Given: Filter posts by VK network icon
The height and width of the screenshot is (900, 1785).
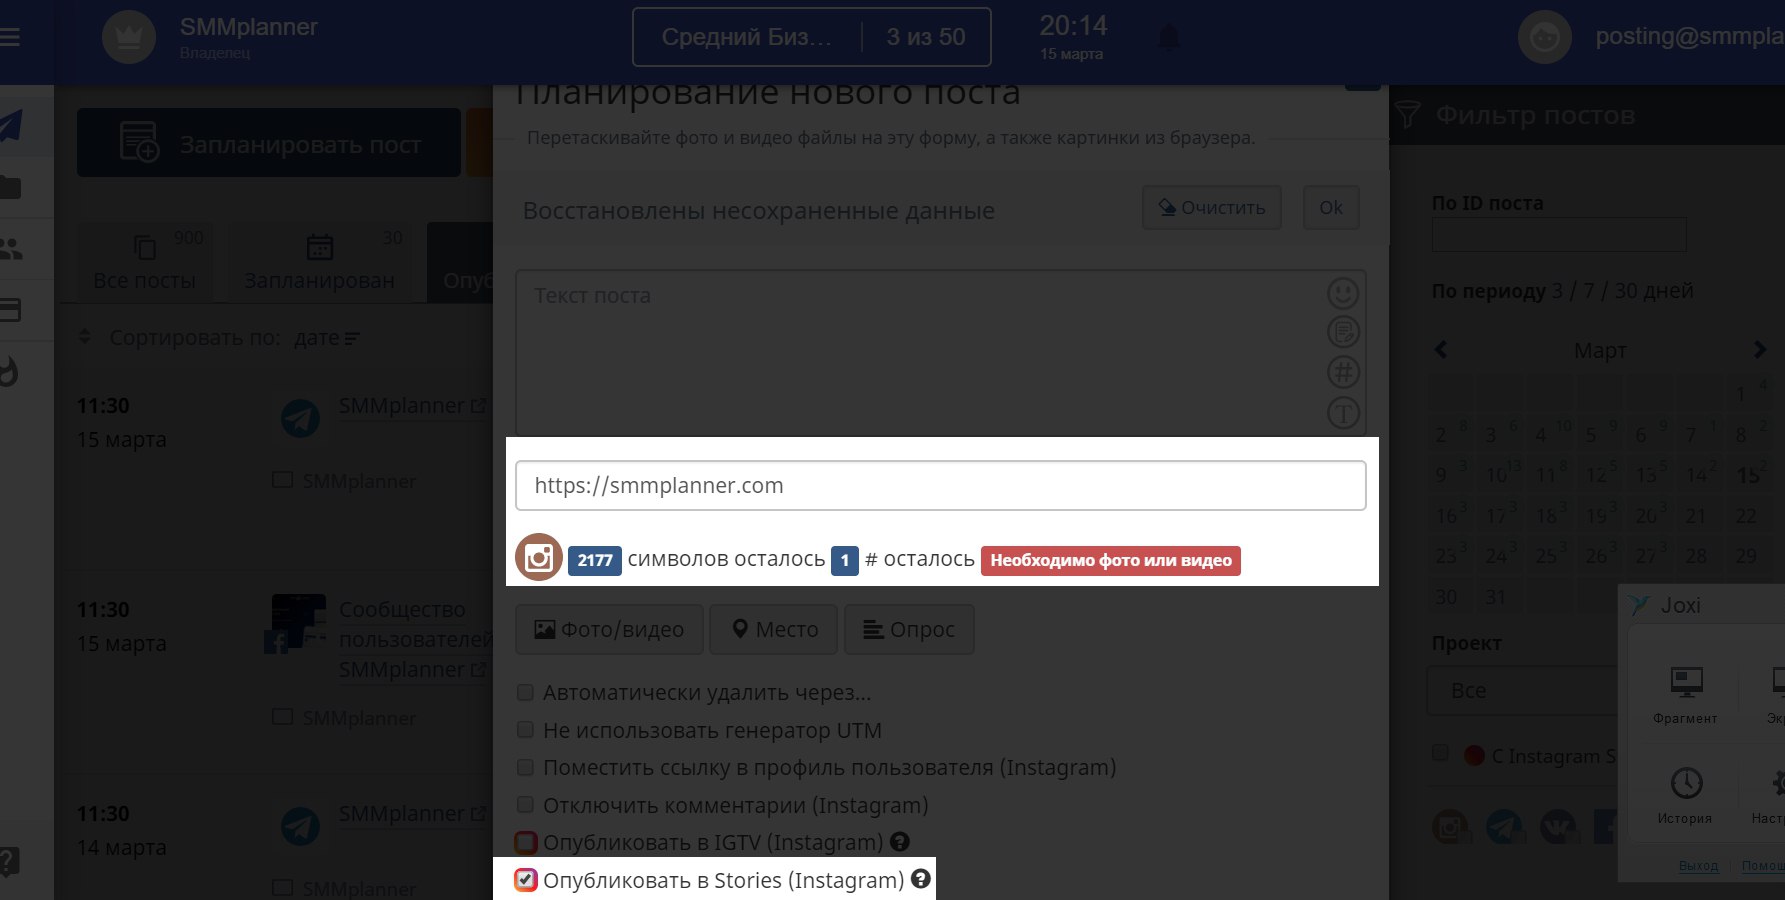Looking at the screenshot, I should pos(1559,826).
